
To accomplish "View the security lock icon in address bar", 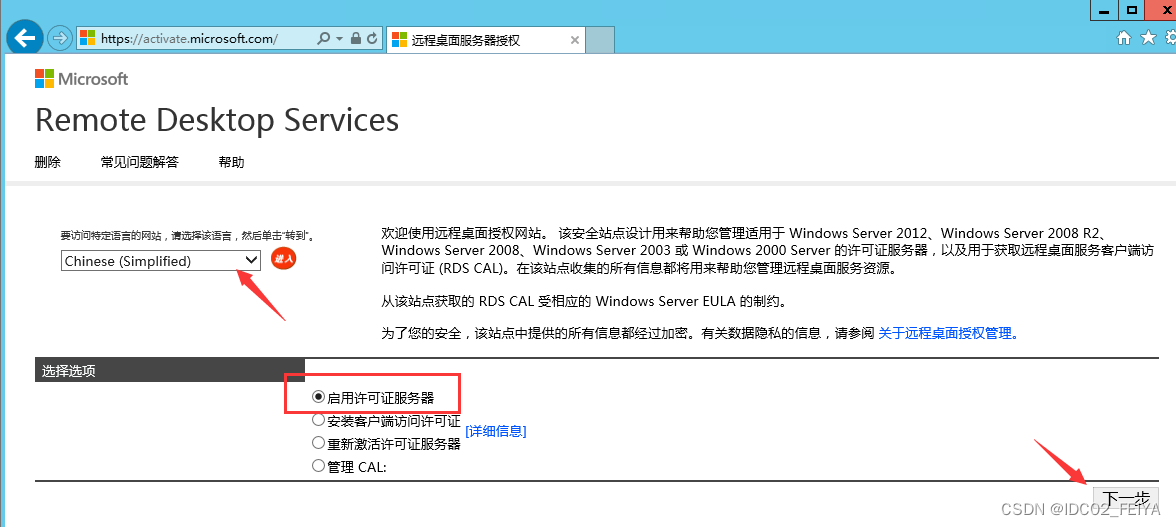I will (x=356, y=37).
